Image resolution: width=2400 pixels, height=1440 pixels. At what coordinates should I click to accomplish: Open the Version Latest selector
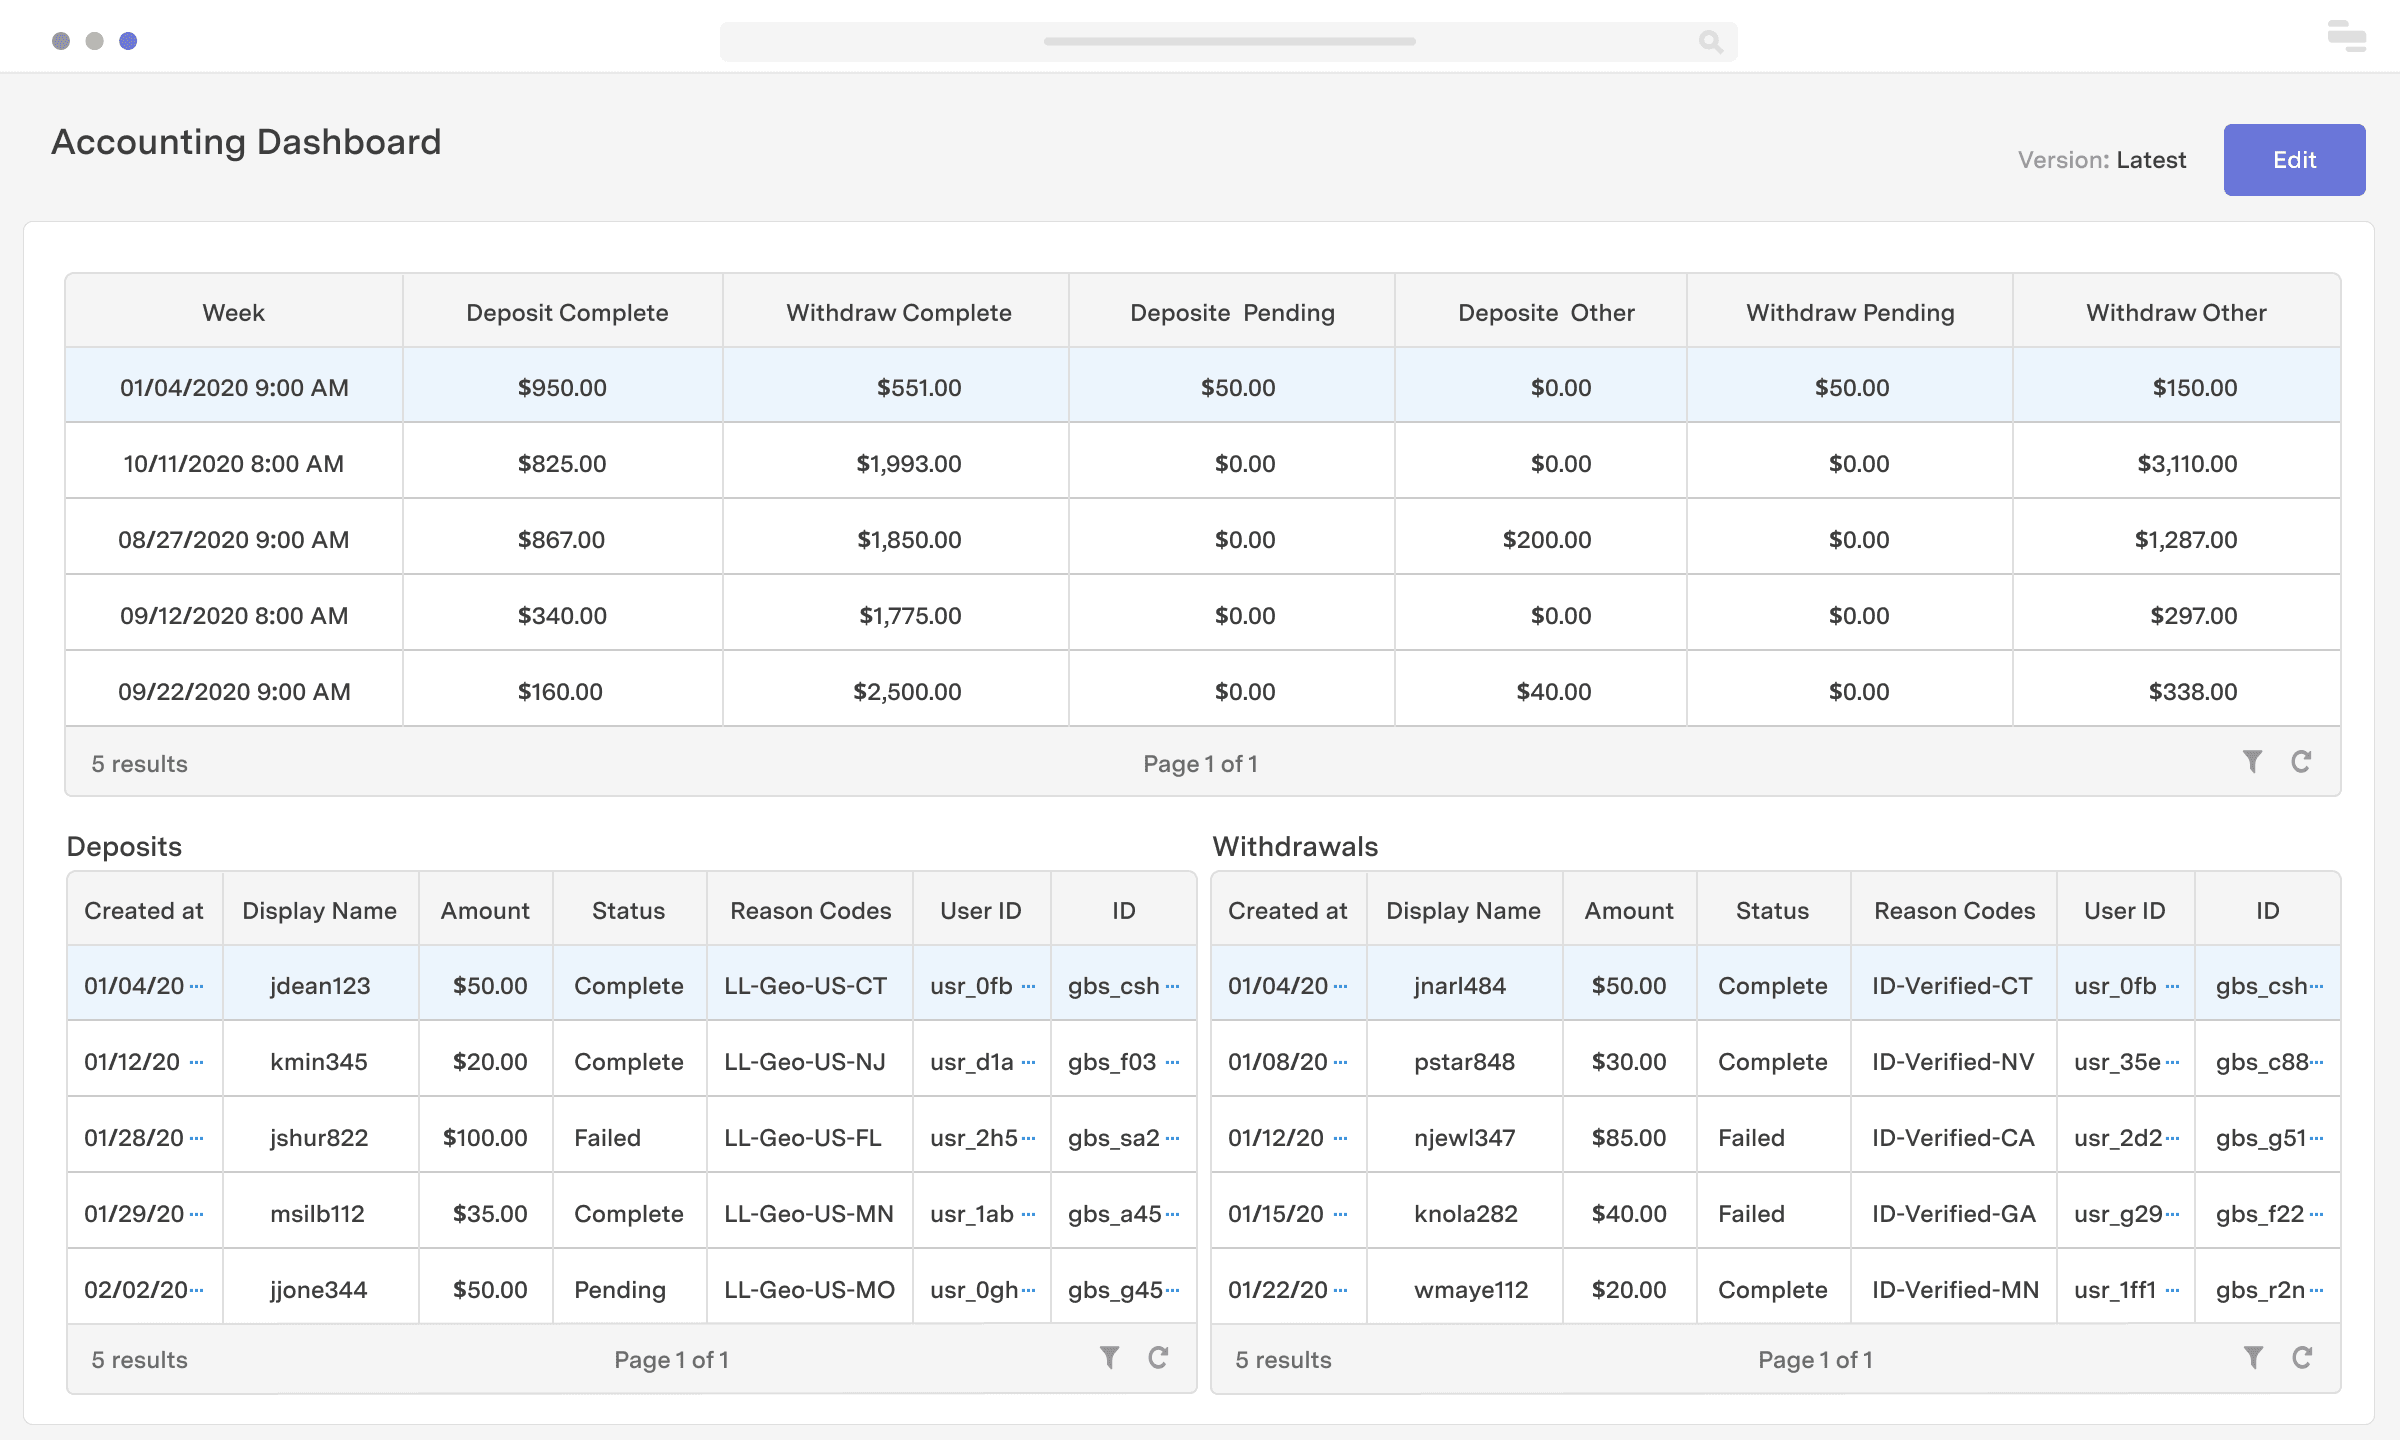(2150, 160)
